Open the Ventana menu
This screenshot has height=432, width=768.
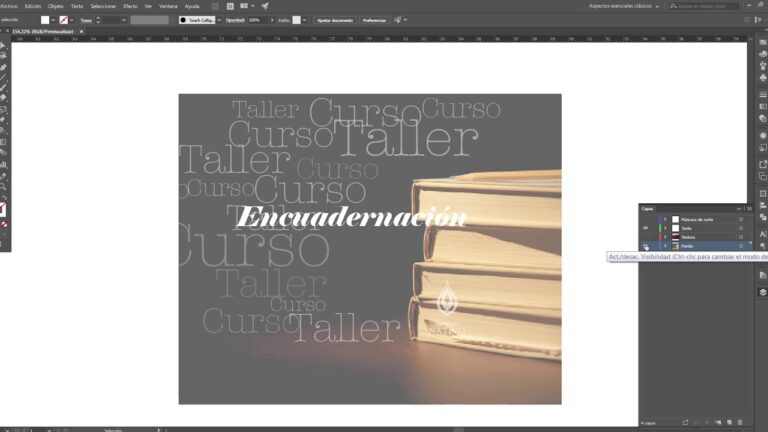pos(168,6)
